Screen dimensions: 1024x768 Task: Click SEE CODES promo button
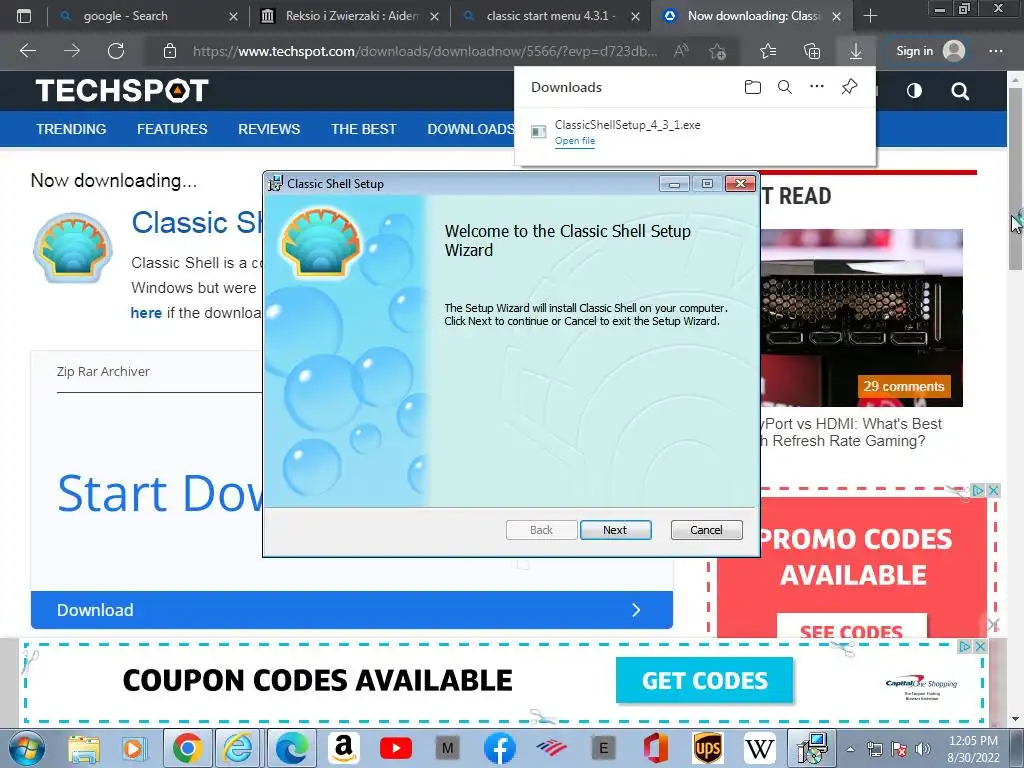tap(852, 627)
